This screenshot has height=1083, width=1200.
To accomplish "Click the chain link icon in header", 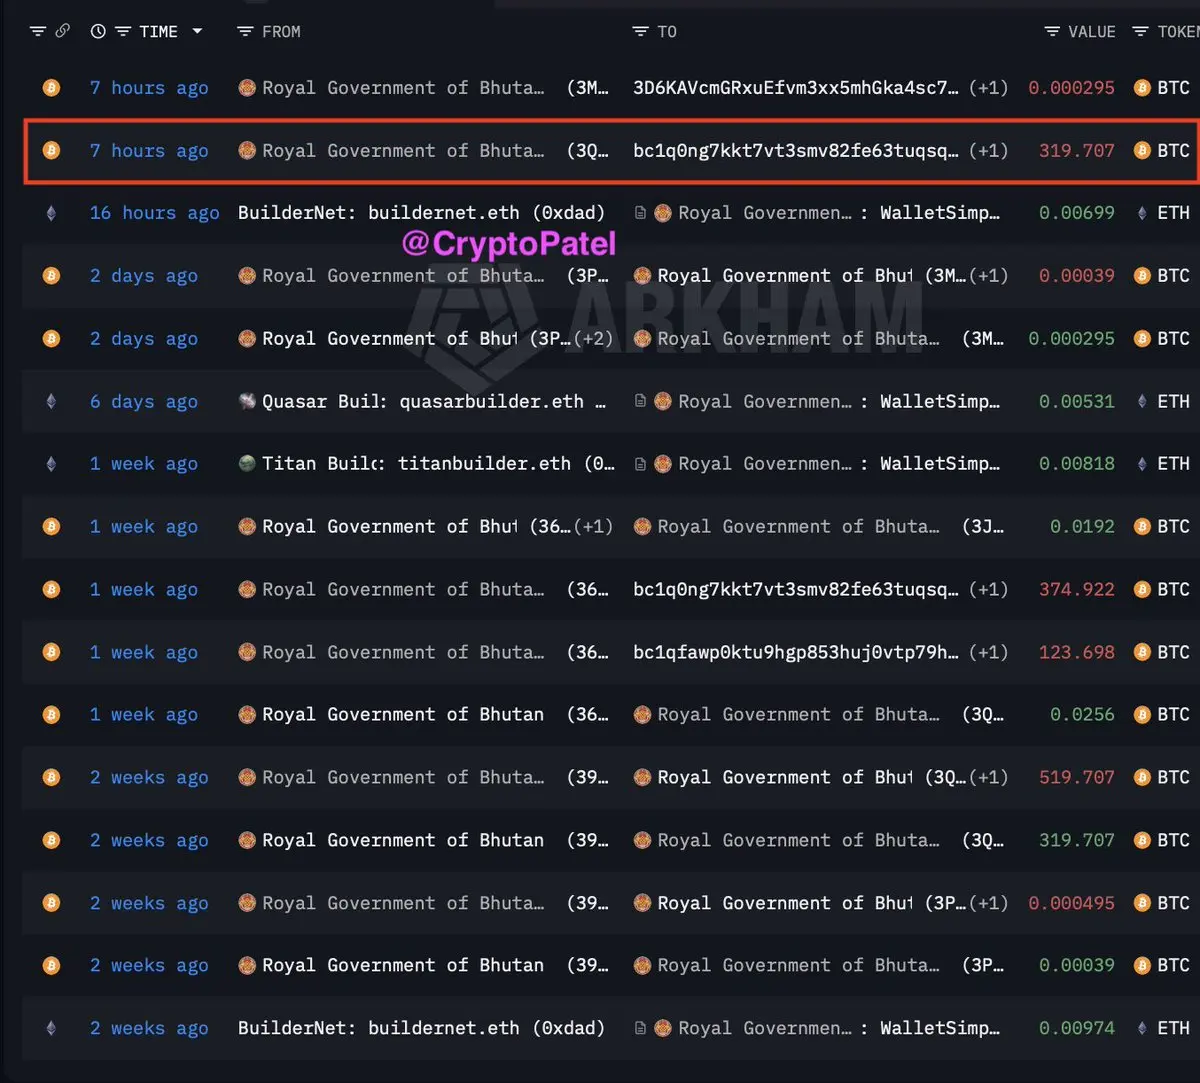I will (62, 32).
